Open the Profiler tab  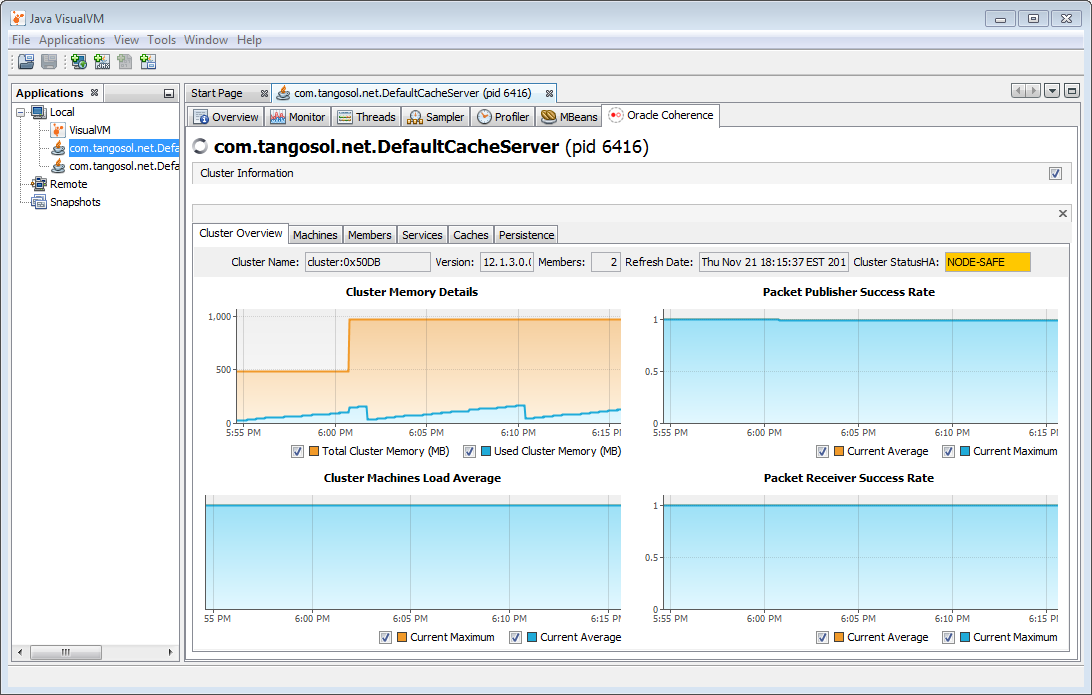(x=503, y=117)
